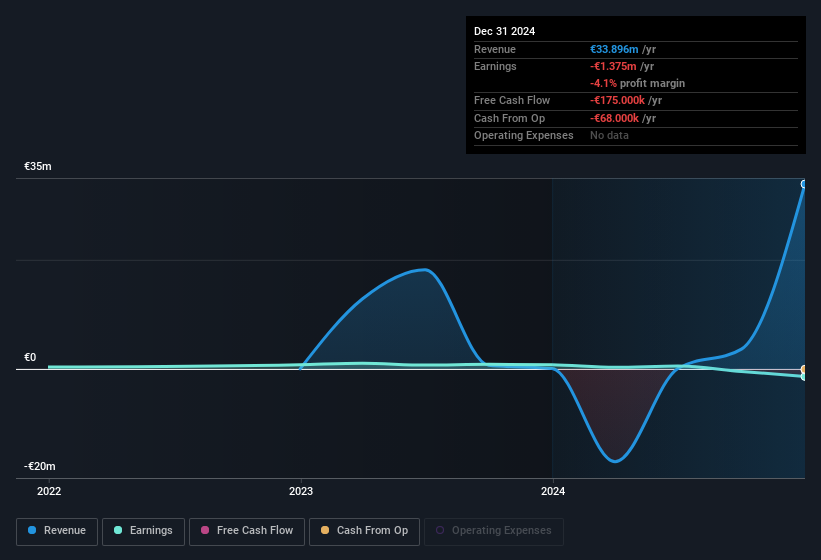Click the orange Cash From Op legend dot
Viewport: 821px width, 560px height.
pyautogui.click(x=325, y=530)
